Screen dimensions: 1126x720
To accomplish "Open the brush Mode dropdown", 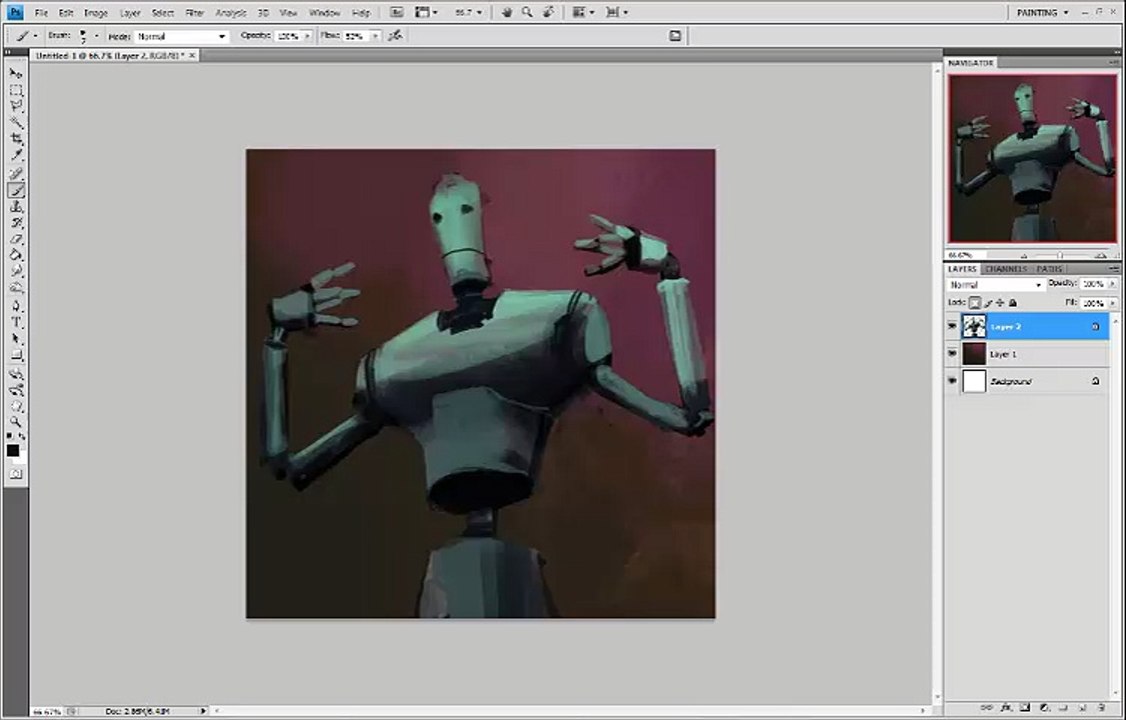I will click(x=182, y=36).
